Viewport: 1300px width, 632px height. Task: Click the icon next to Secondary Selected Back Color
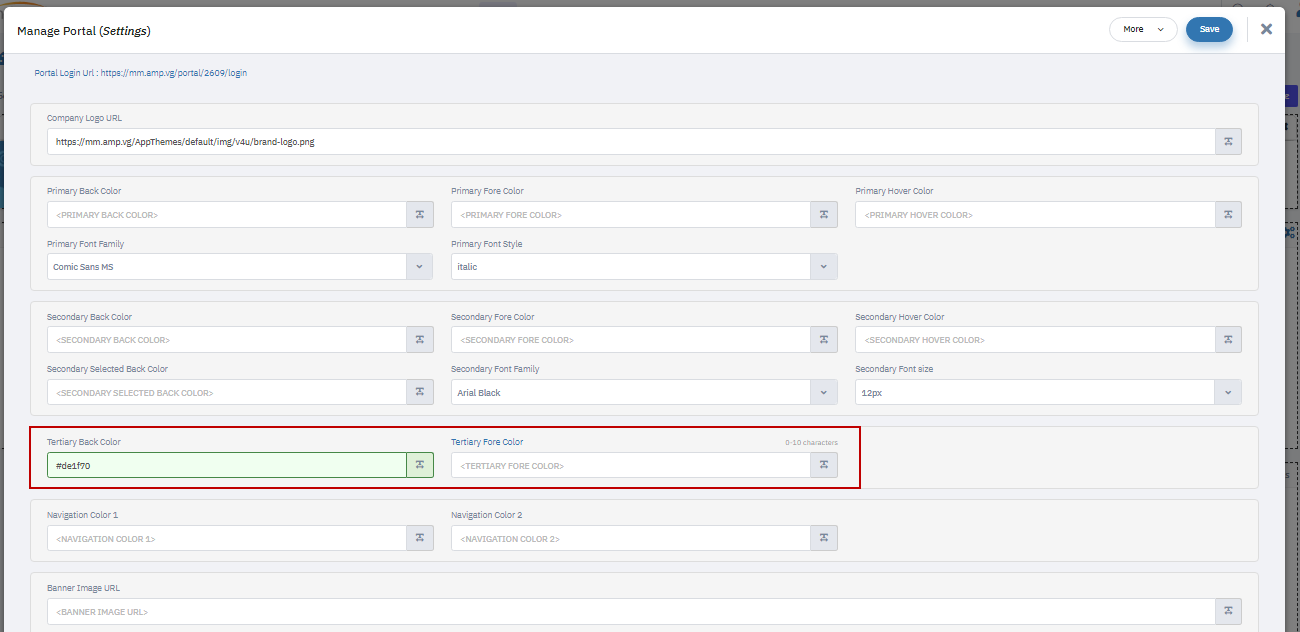coord(420,393)
